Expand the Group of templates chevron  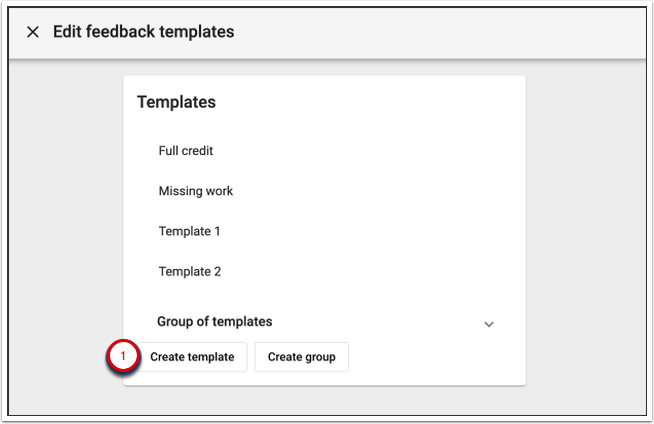[489, 324]
